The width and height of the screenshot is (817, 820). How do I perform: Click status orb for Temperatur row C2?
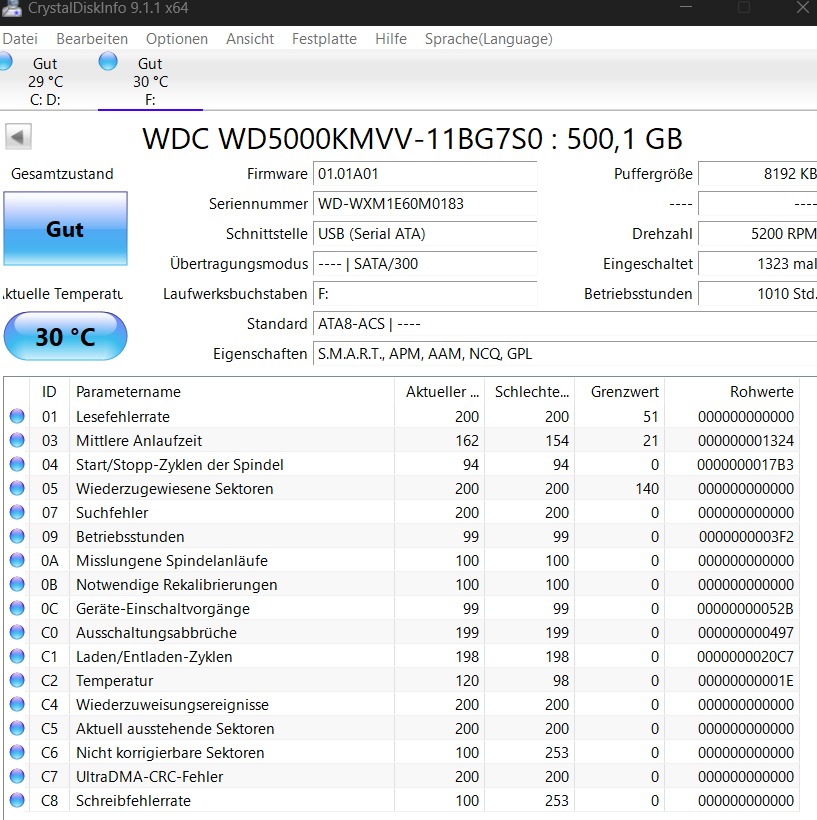[17, 680]
